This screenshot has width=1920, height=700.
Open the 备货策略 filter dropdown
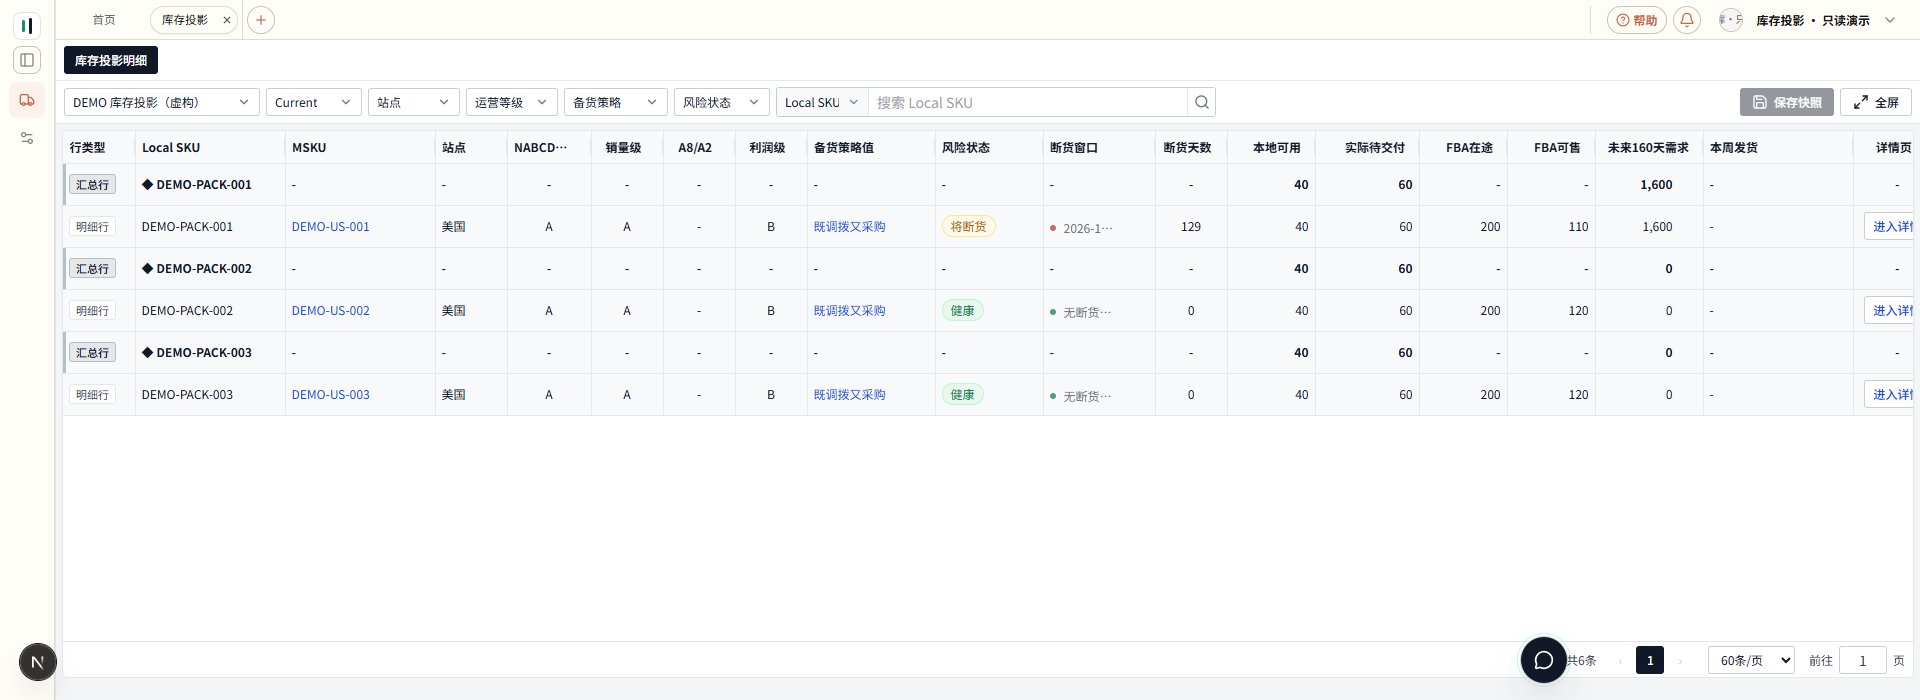616,102
